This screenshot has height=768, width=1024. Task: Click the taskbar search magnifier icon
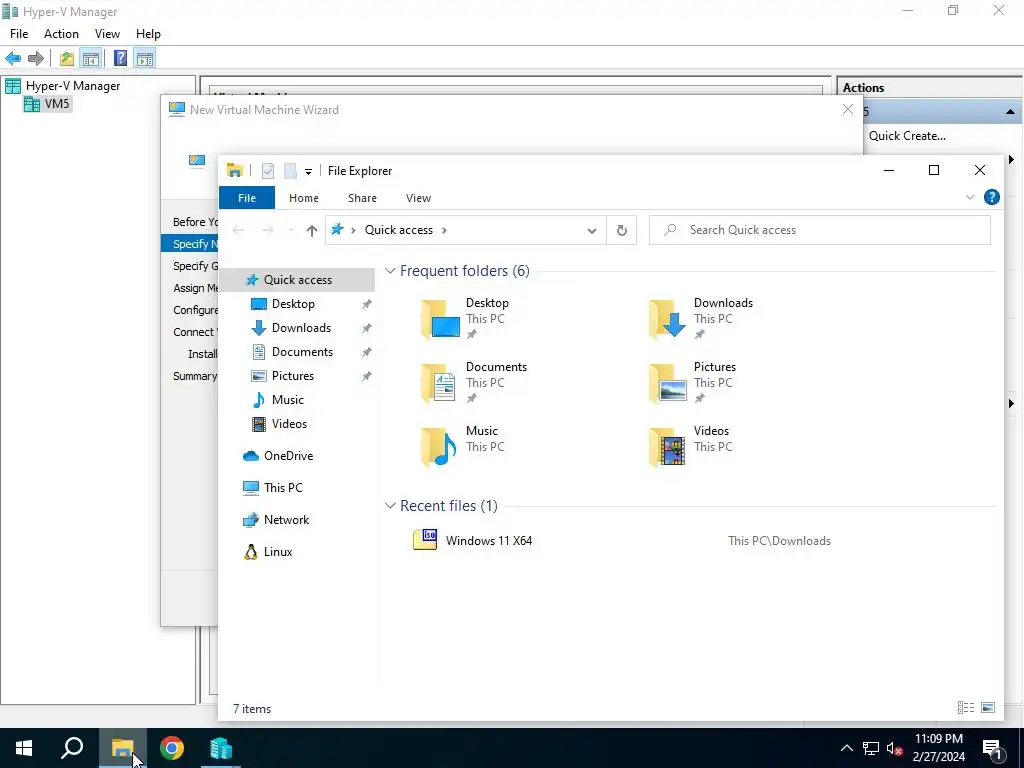click(x=72, y=748)
